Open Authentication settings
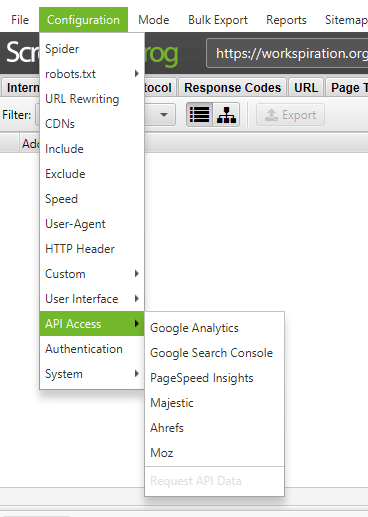Viewport: 368px width, 517px height. (92, 349)
